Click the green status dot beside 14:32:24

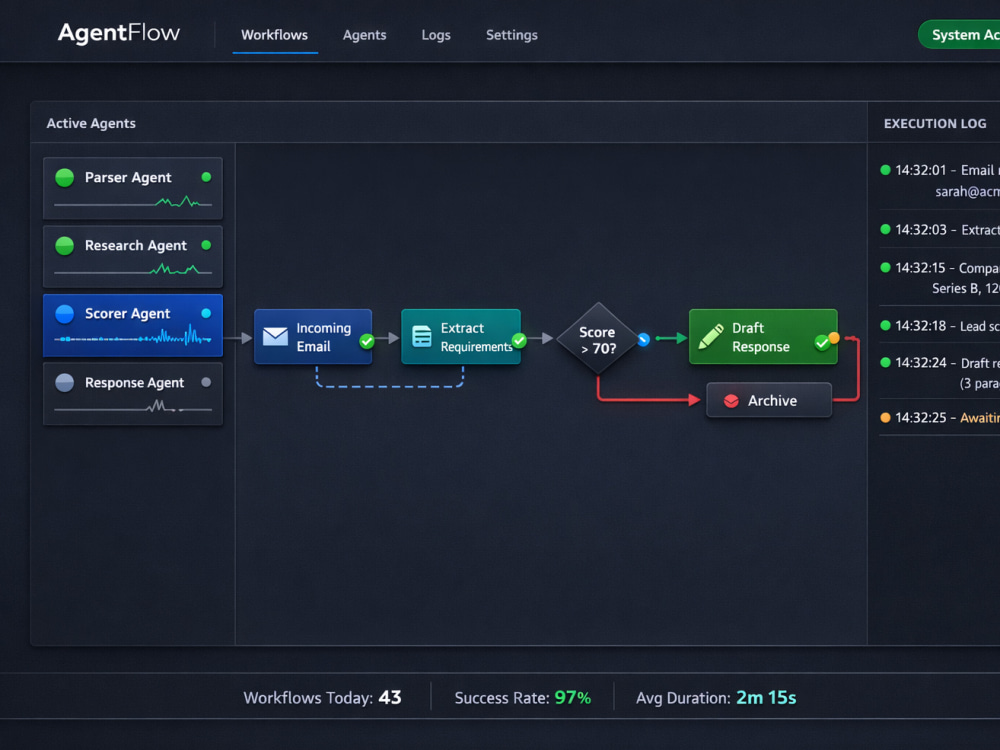885,362
